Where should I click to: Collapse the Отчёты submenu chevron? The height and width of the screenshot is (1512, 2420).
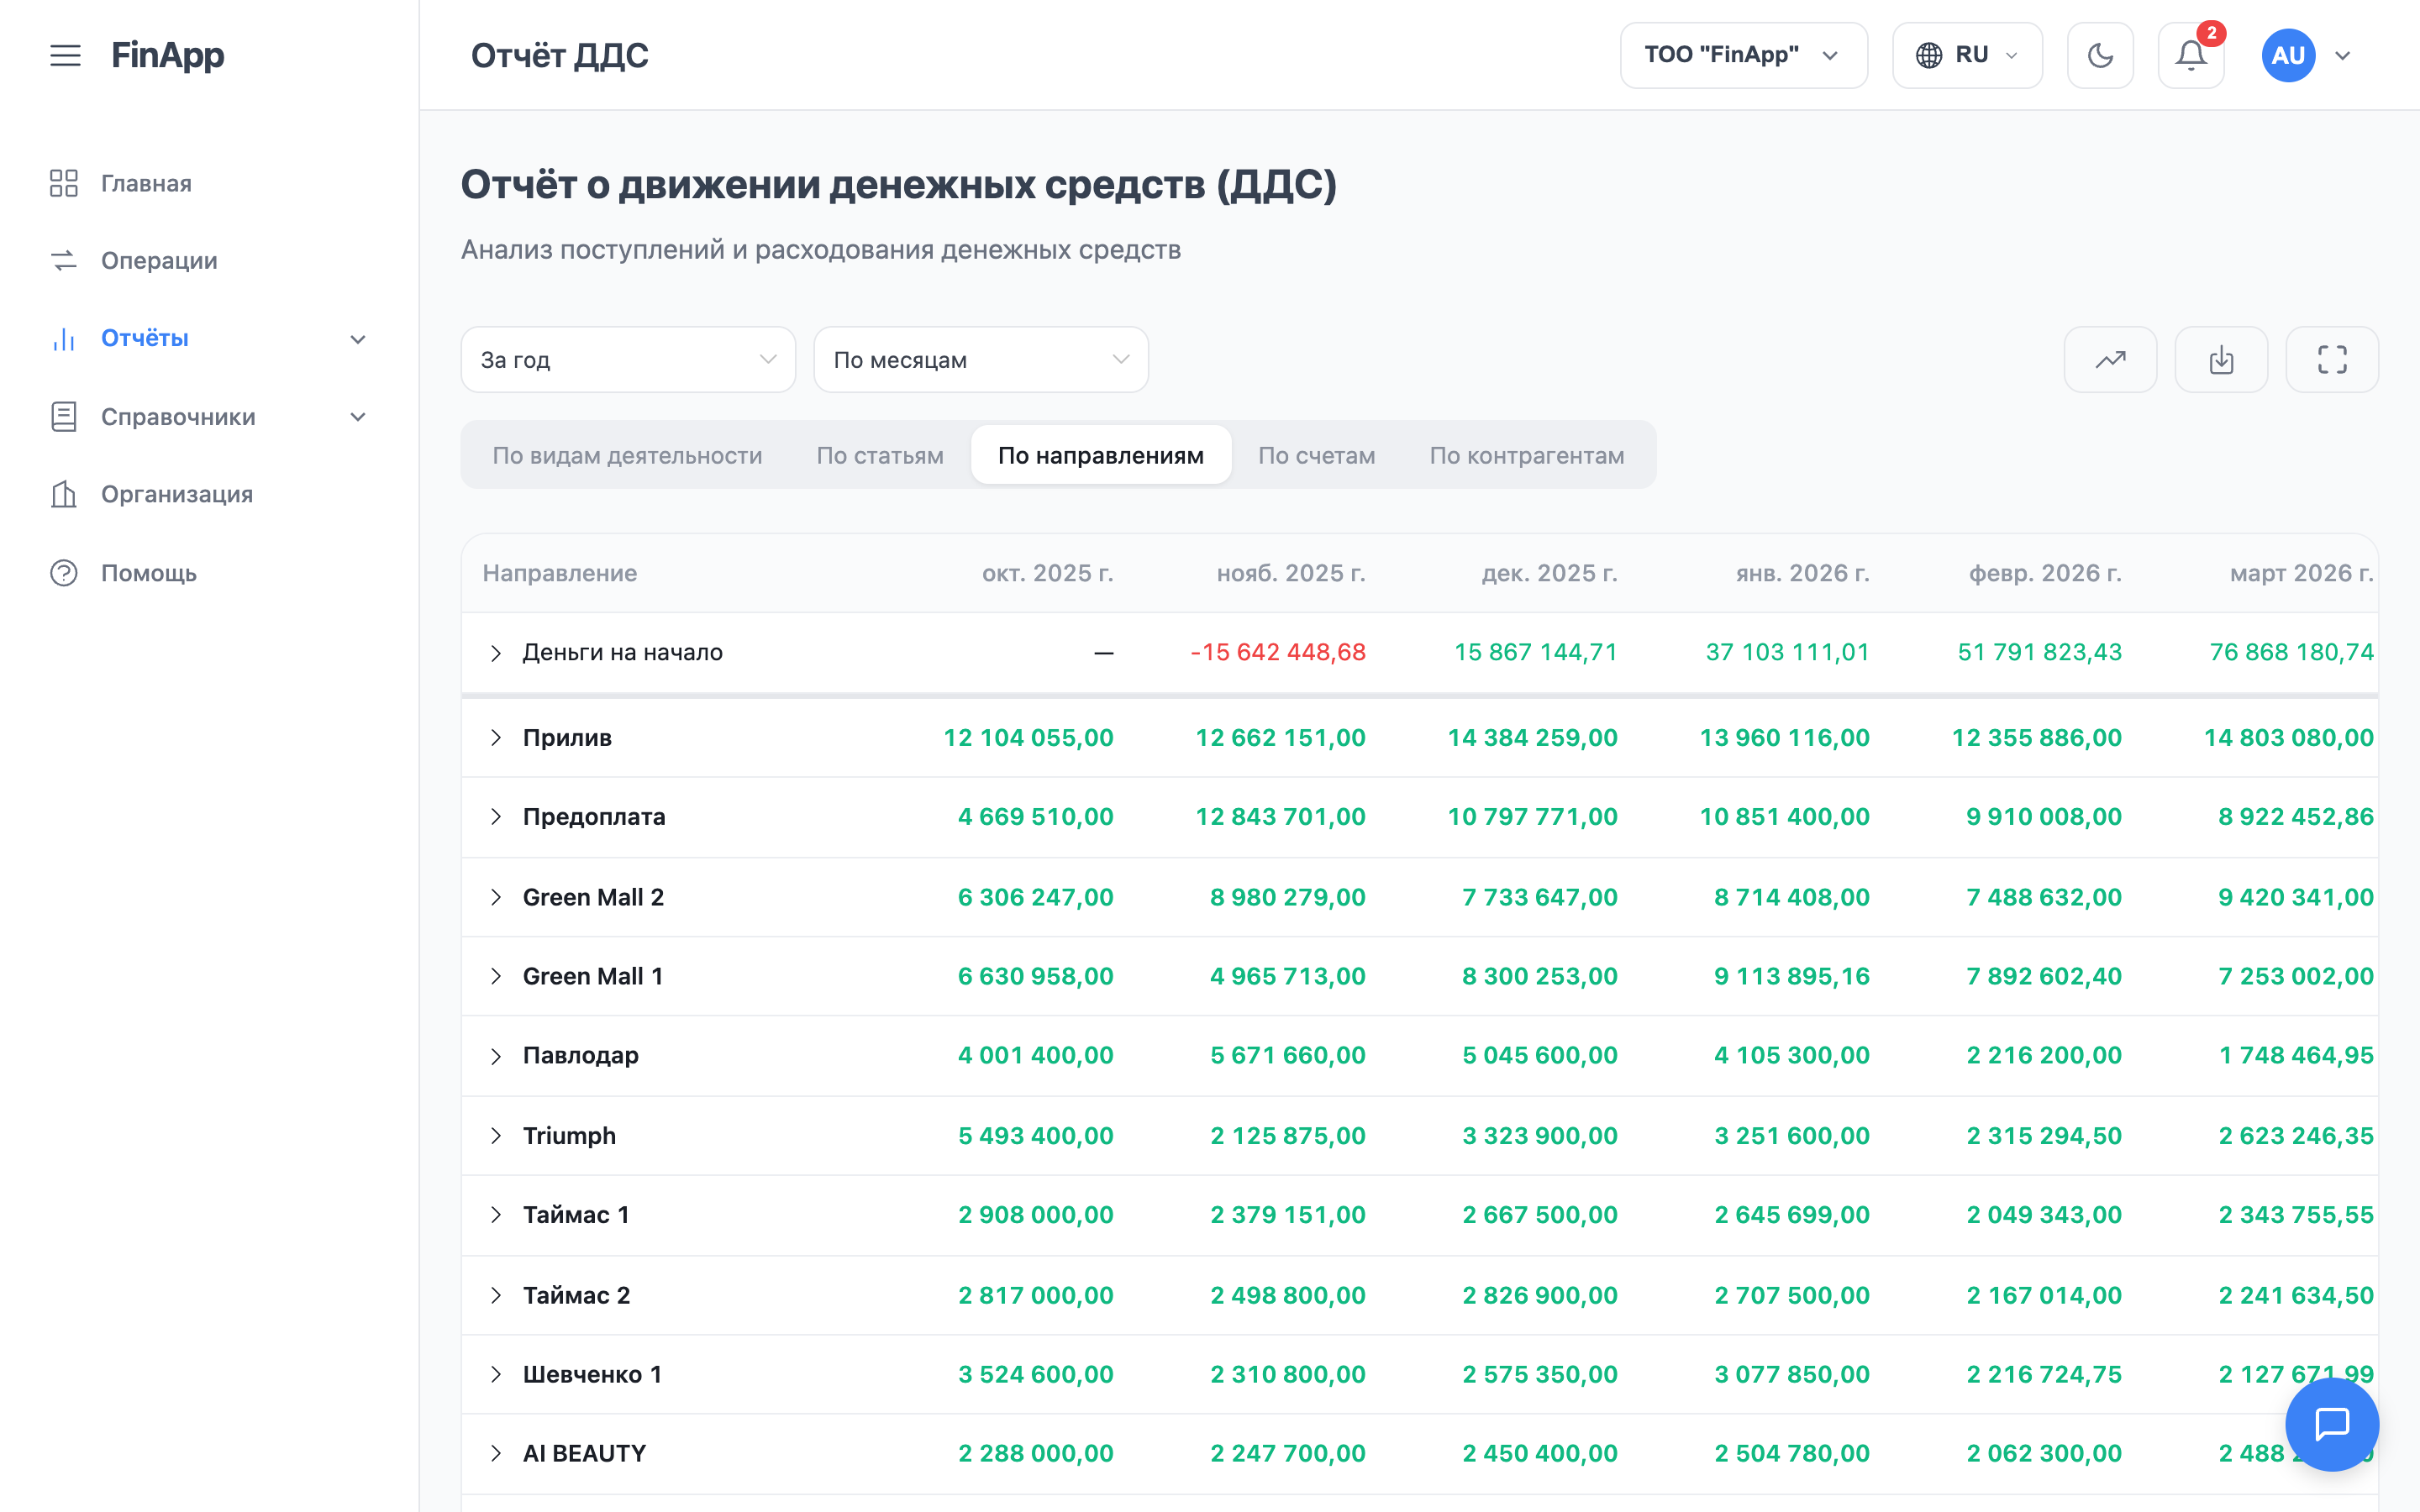pyautogui.click(x=358, y=339)
